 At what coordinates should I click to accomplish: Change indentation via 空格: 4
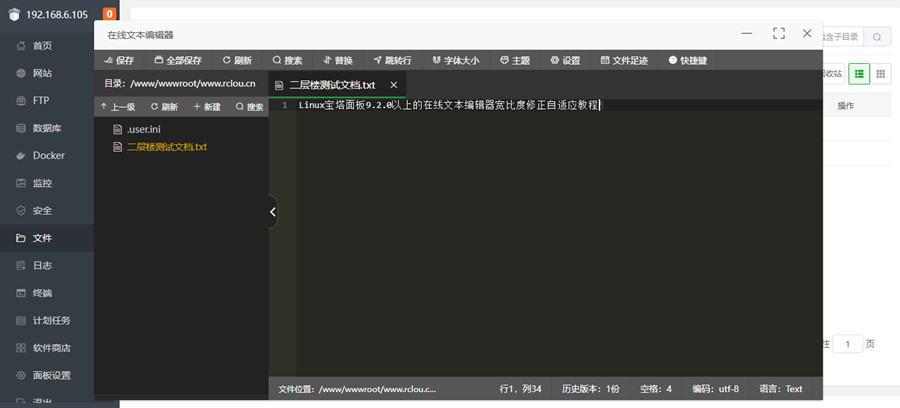[x=656, y=389]
